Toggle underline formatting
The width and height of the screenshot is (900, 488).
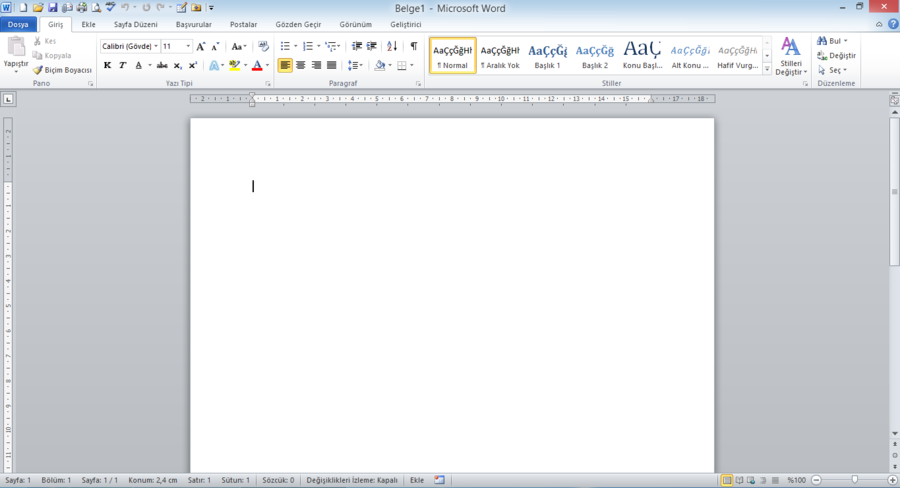[138, 65]
